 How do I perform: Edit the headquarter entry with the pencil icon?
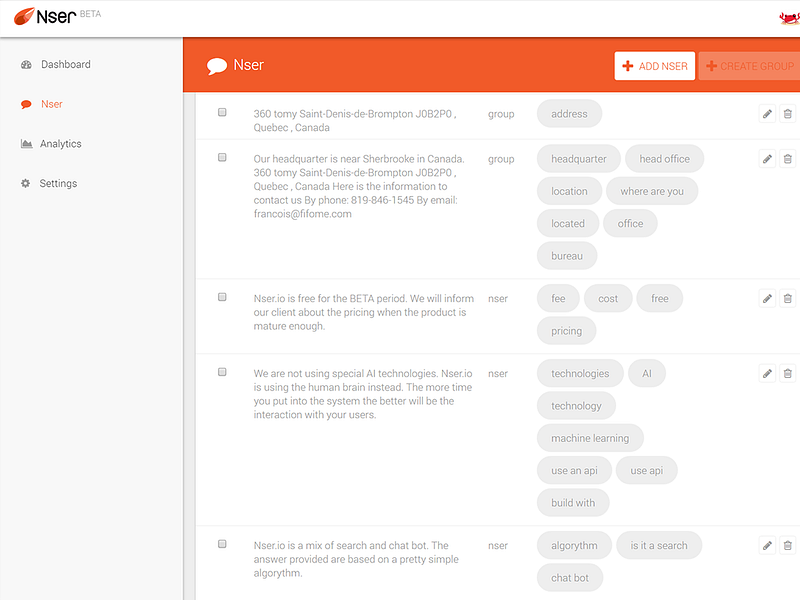(767, 159)
